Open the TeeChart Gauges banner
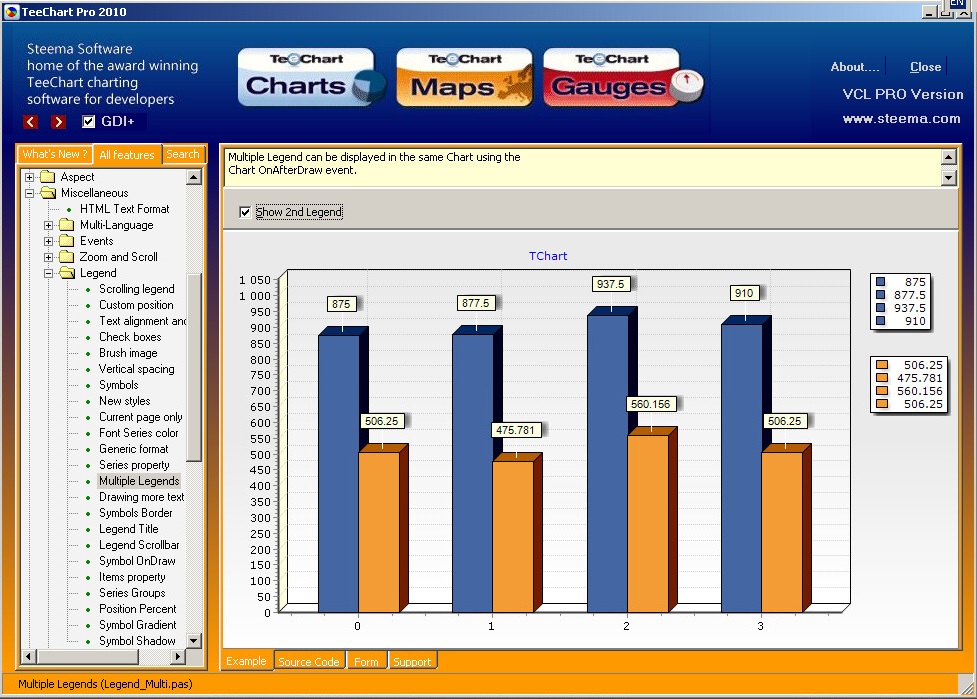977x699 pixels. tap(622, 77)
